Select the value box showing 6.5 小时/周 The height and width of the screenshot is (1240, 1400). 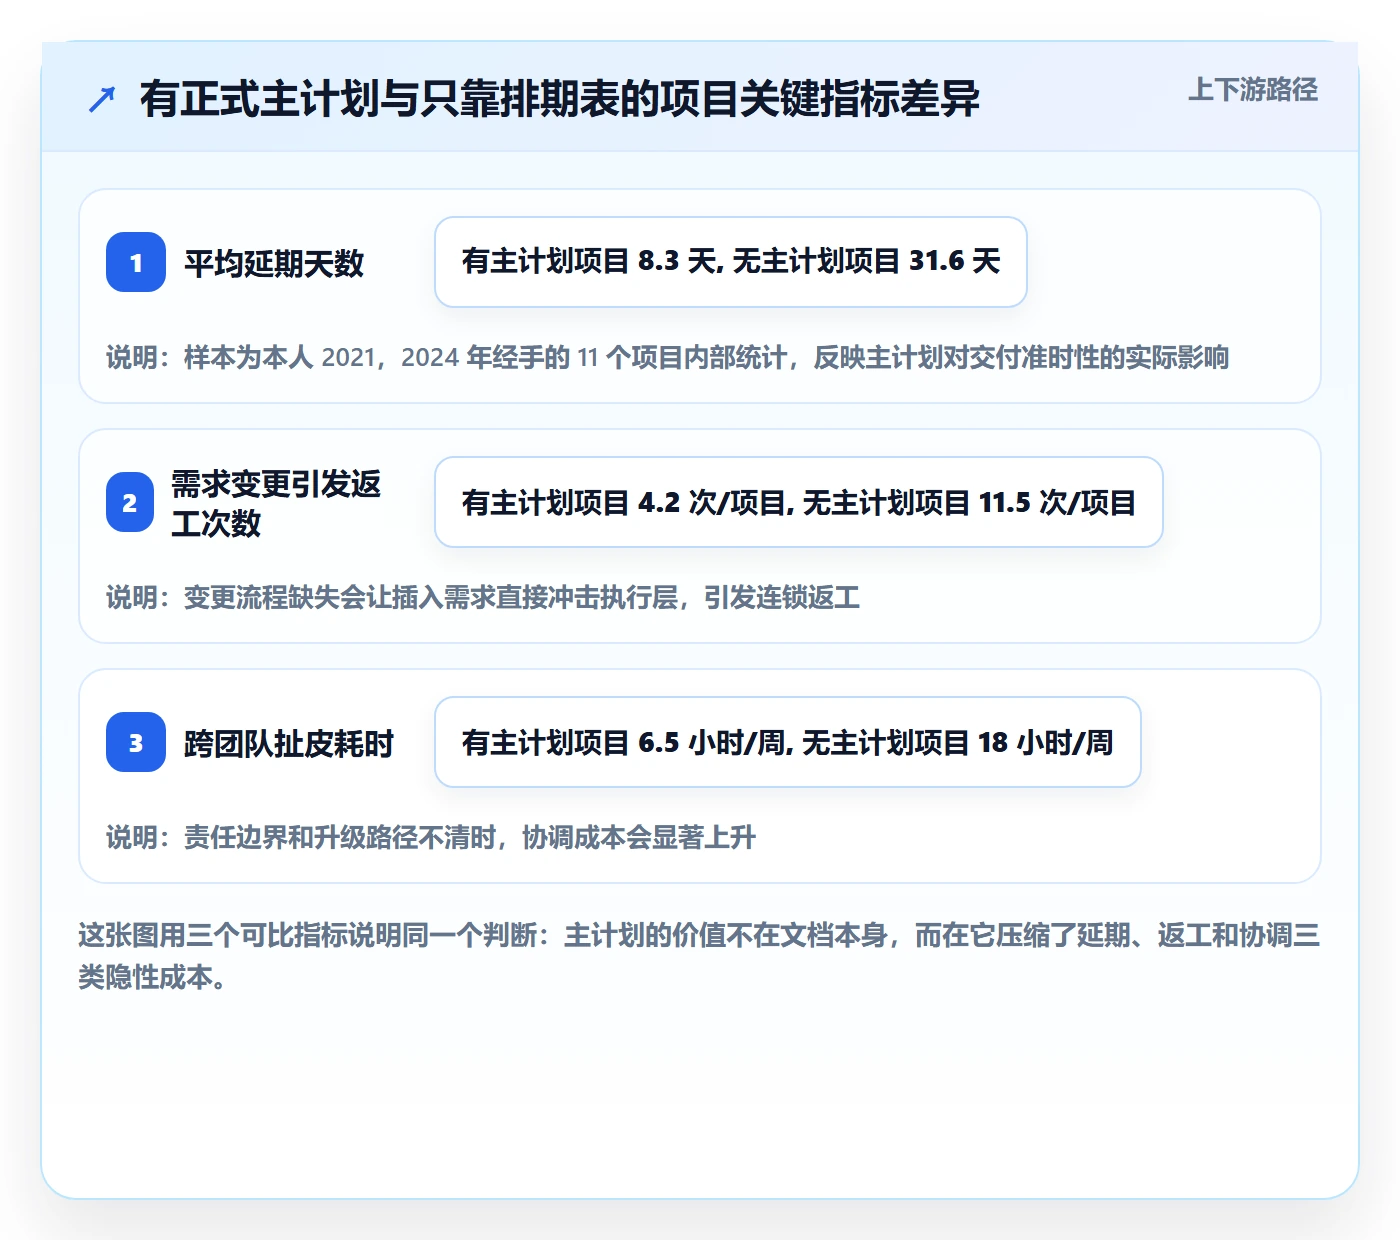click(788, 742)
